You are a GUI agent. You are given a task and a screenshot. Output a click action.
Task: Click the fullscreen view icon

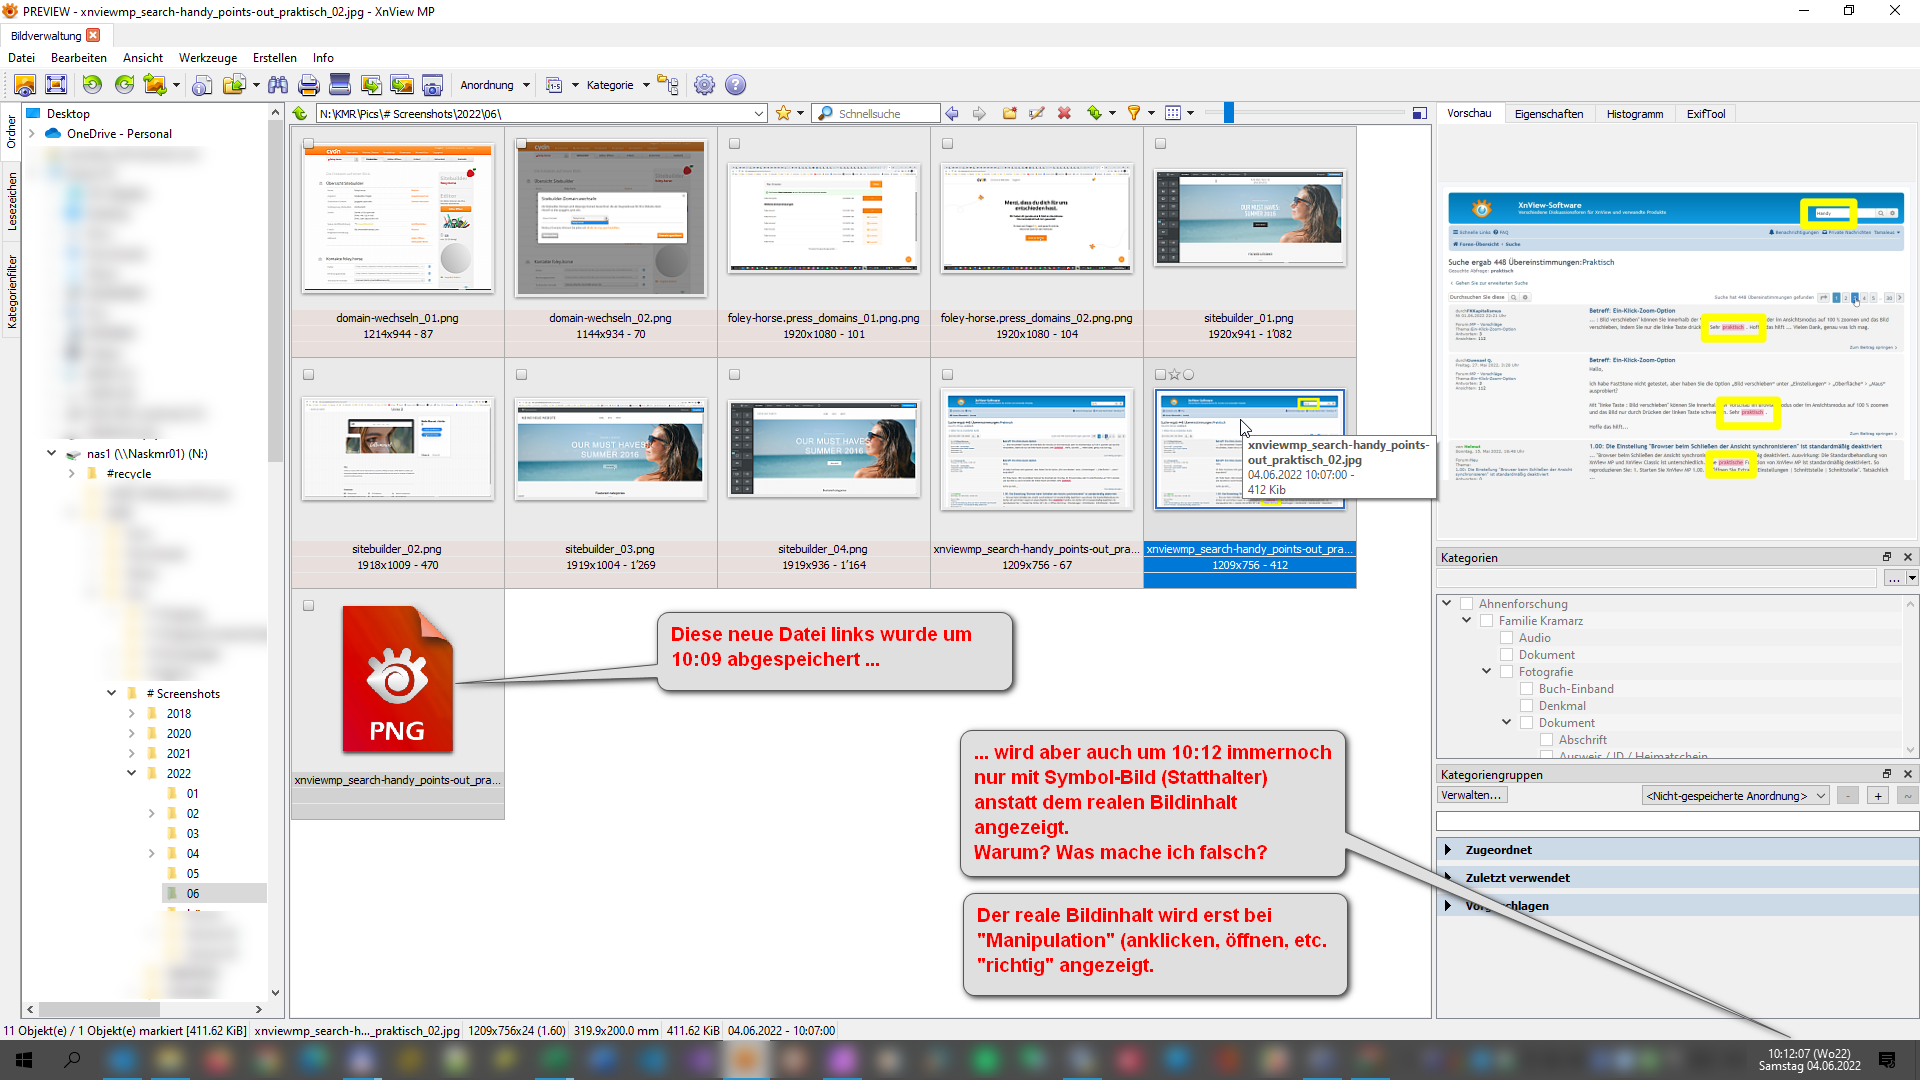(56, 85)
